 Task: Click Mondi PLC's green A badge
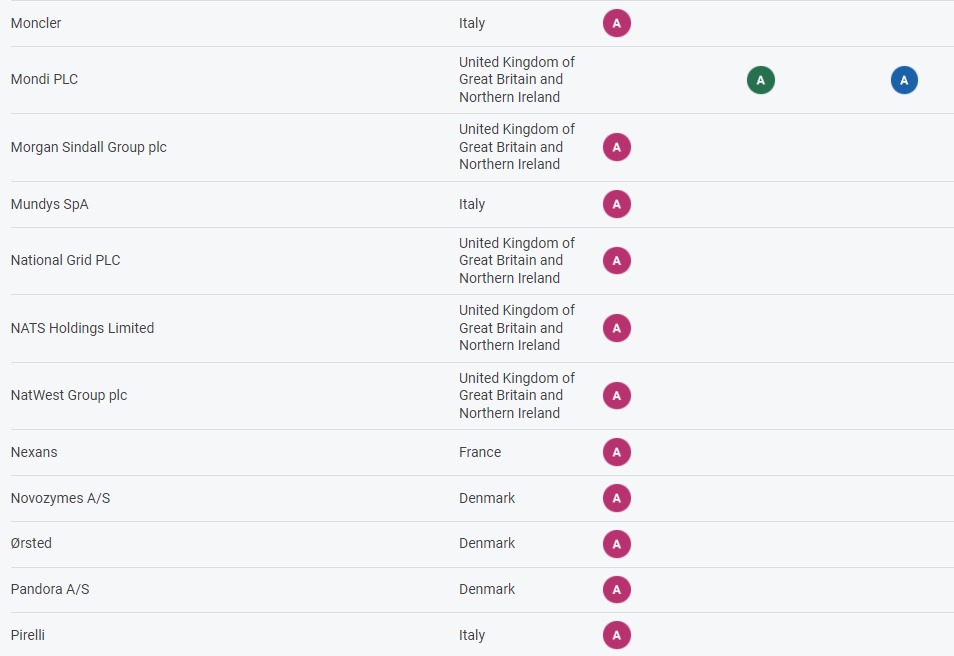click(760, 80)
